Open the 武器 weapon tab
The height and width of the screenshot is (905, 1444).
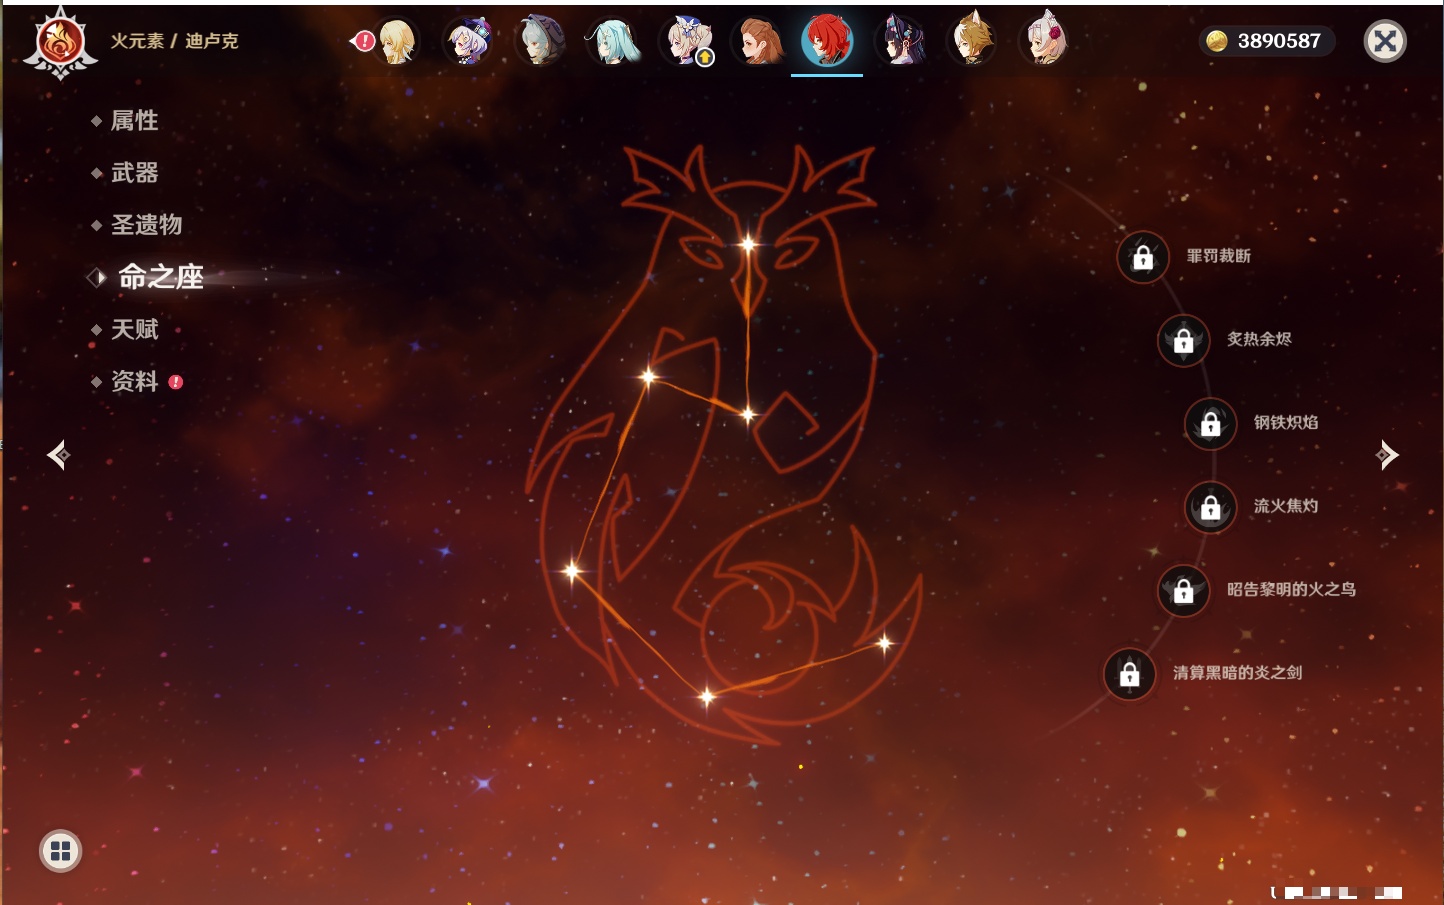tap(134, 173)
